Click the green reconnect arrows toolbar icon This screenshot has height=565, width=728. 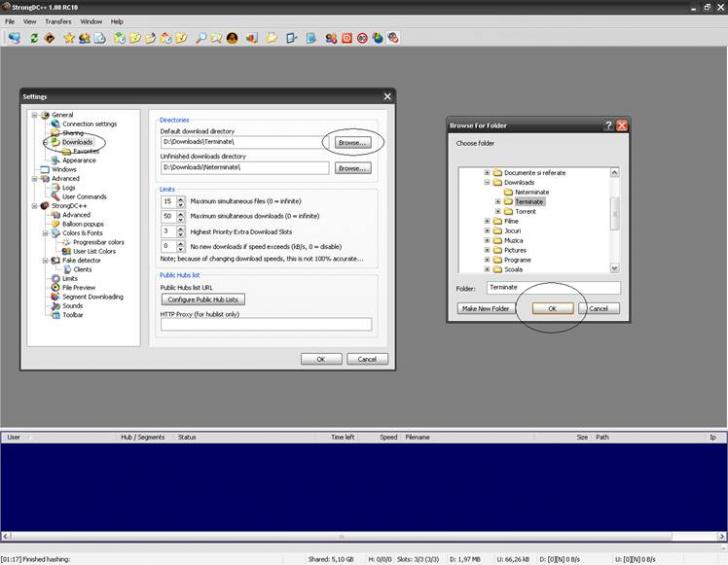(x=34, y=38)
